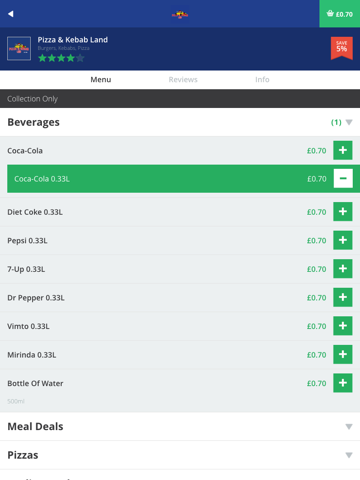This screenshot has width=360, height=480.
Task: Tap the £0.70 price of Diet Coke
Action: click(x=317, y=212)
